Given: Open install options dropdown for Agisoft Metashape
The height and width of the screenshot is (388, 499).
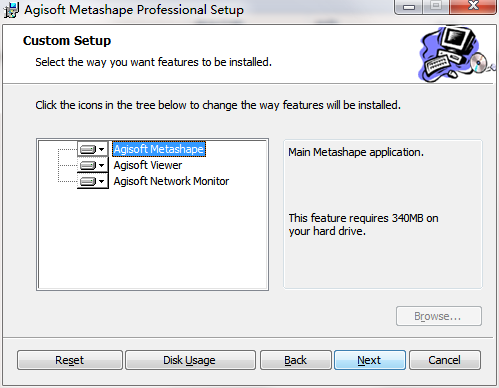Looking at the screenshot, I should (93, 149).
